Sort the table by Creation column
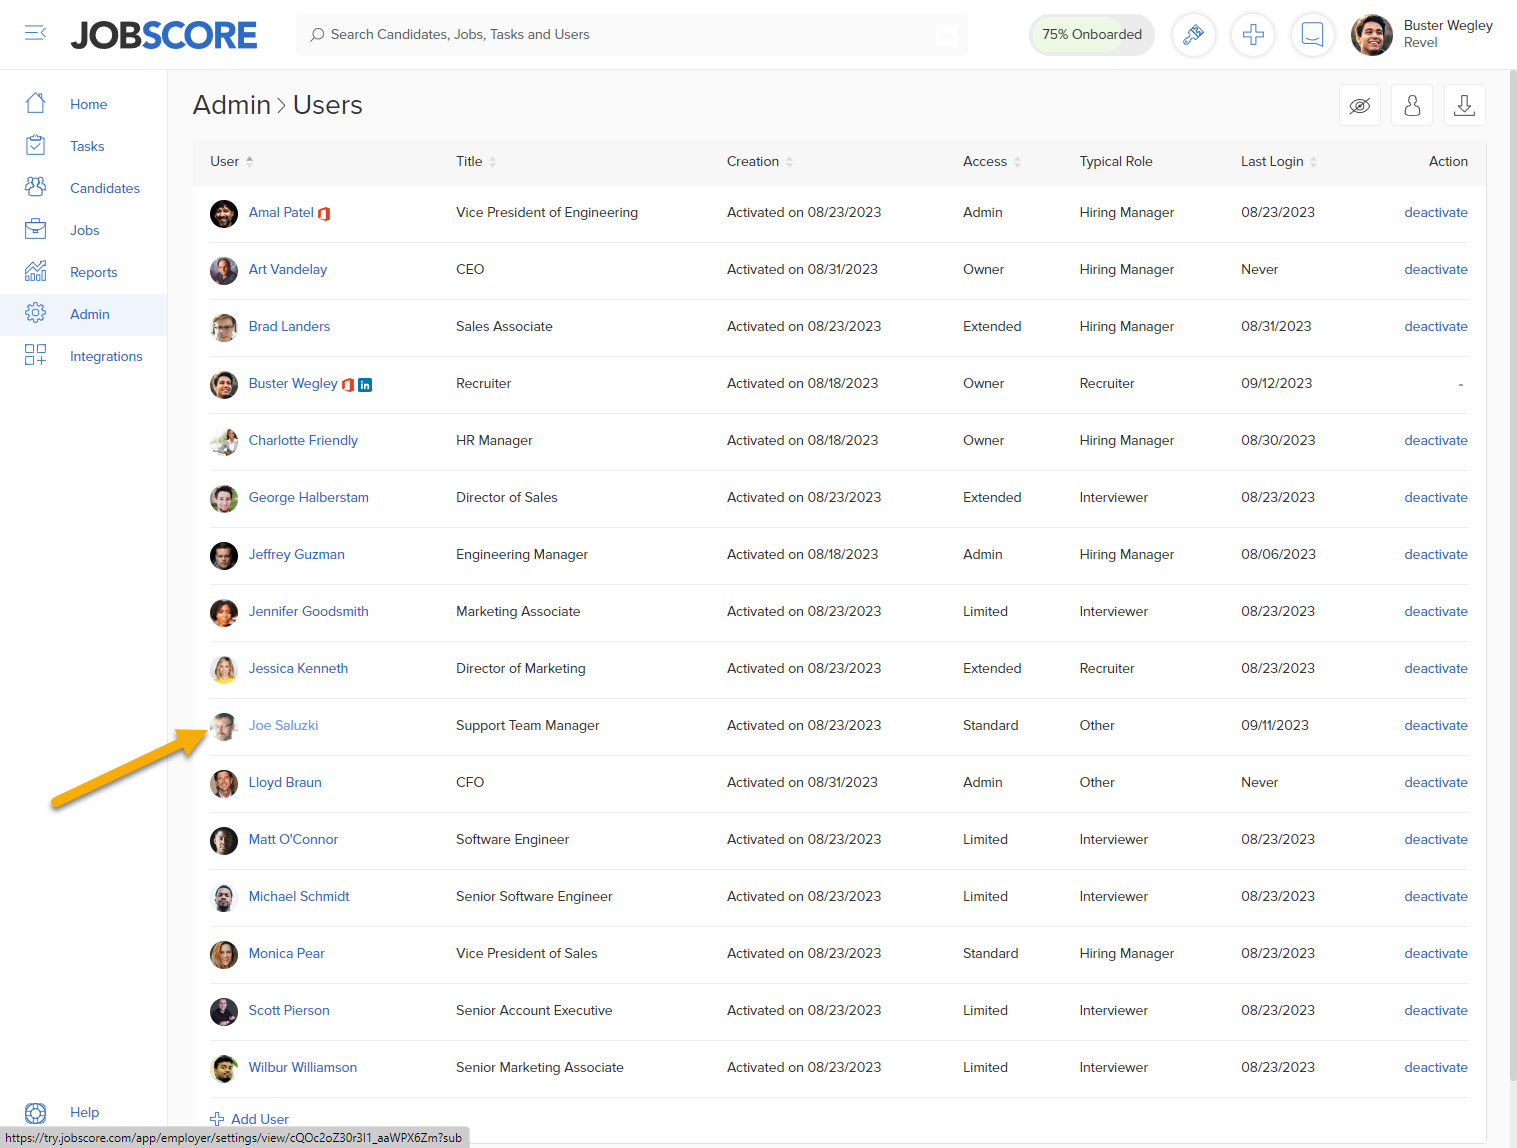This screenshot has width=1517, height=1148. click(759, 161)
